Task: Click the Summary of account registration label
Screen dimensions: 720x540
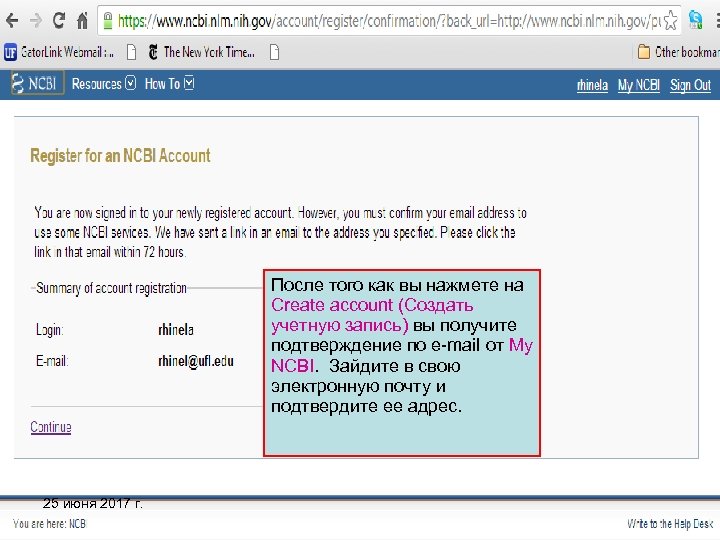Action: [x=111, y=288]
